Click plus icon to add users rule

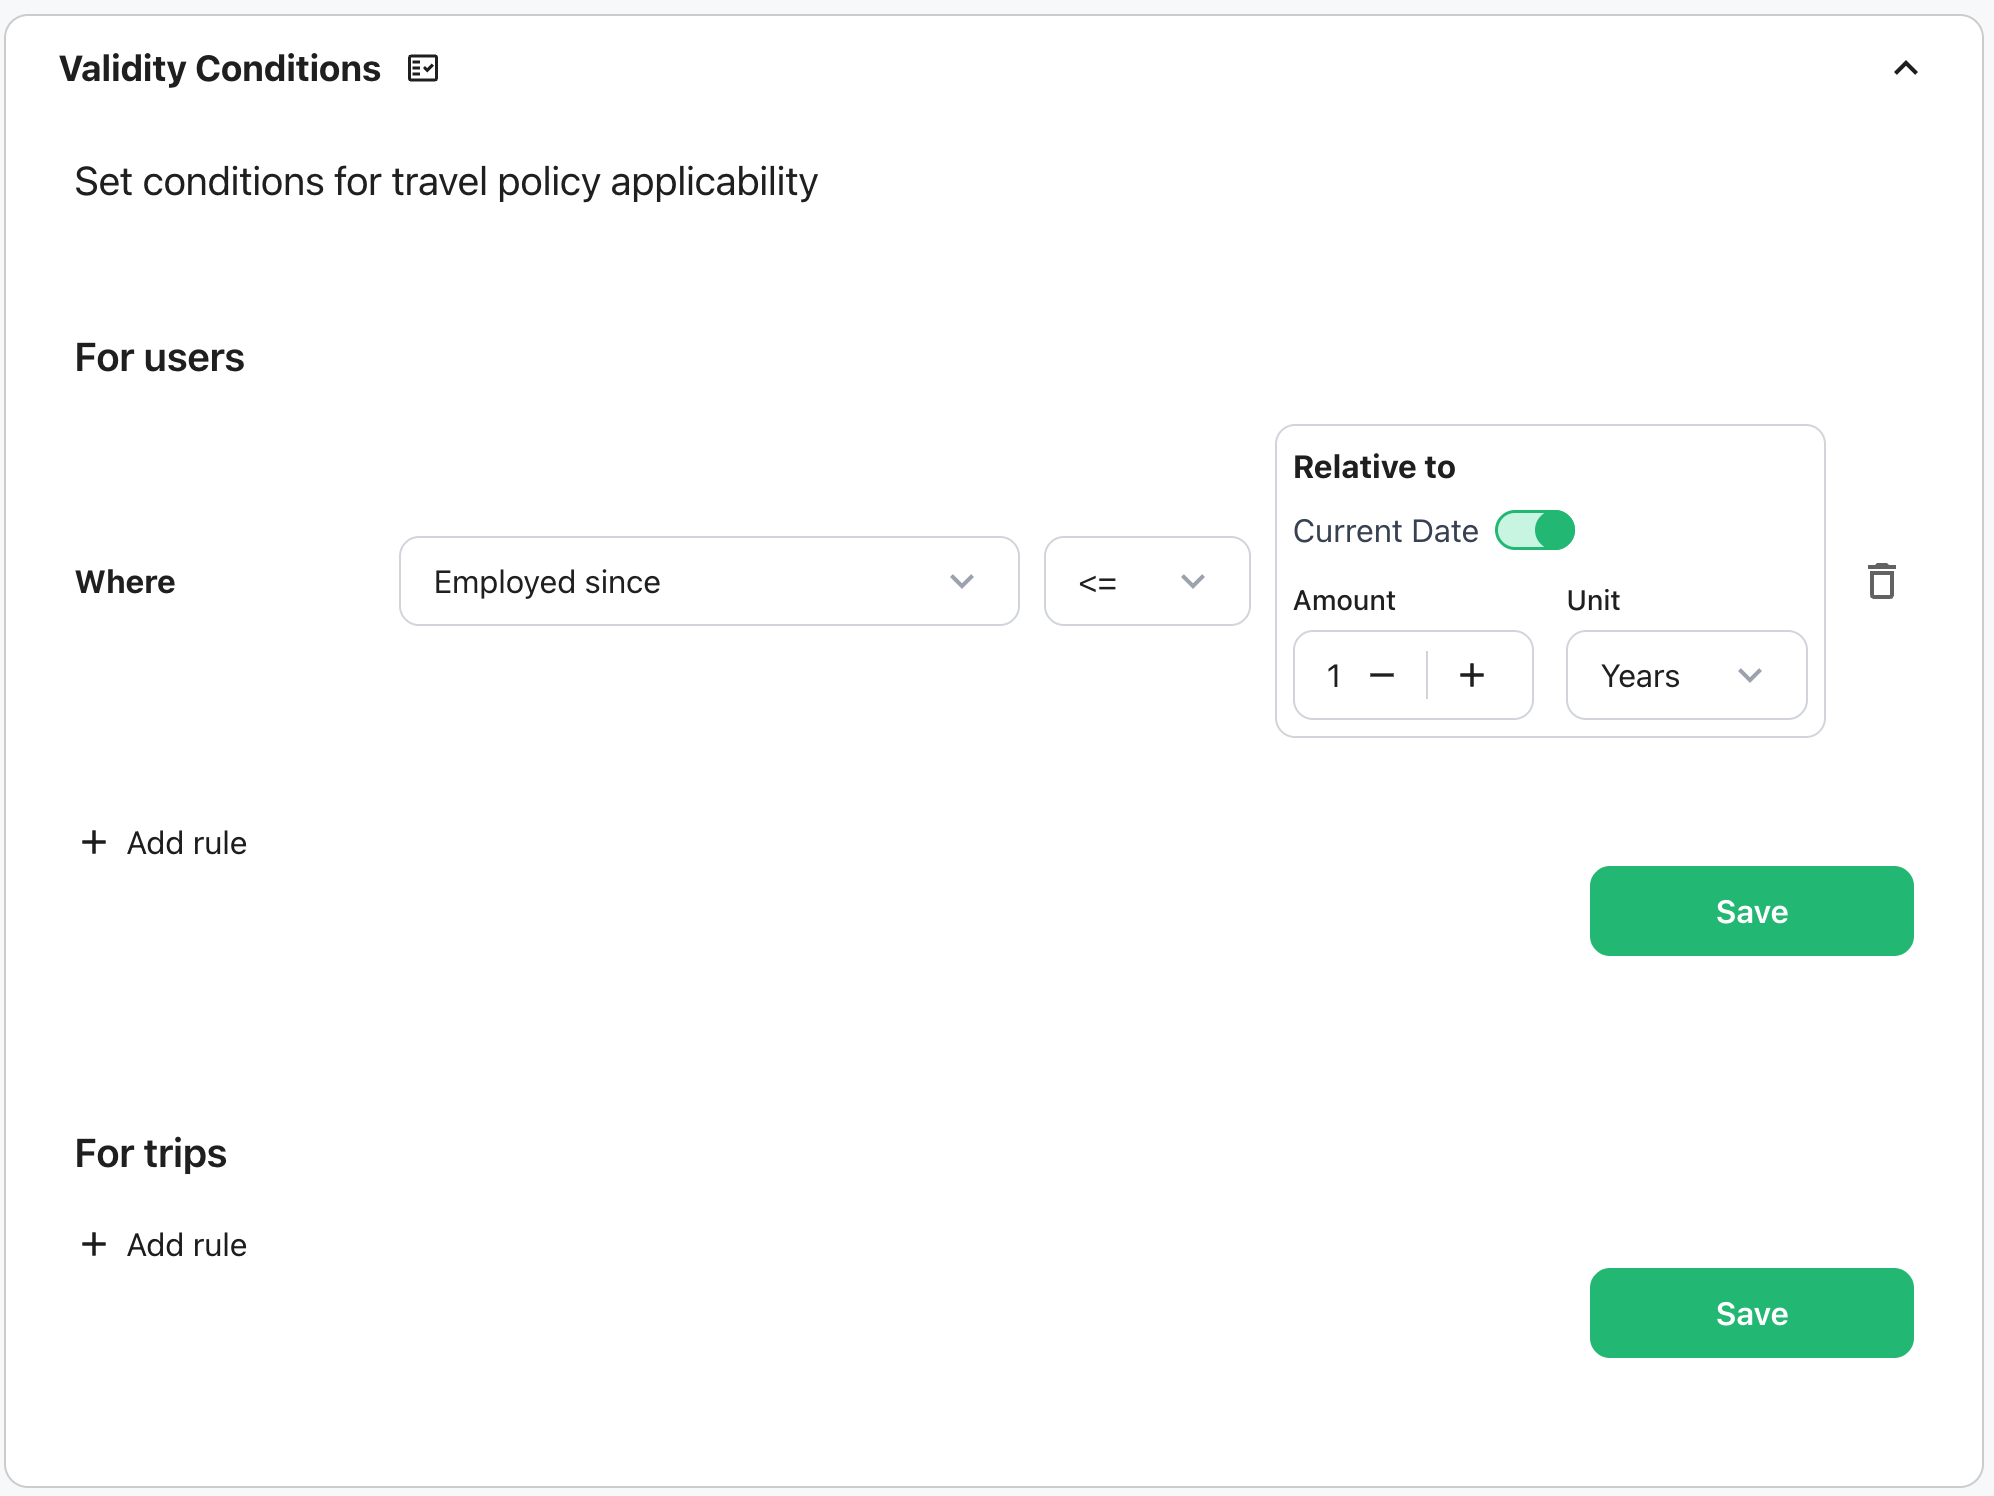pos(94,842)
